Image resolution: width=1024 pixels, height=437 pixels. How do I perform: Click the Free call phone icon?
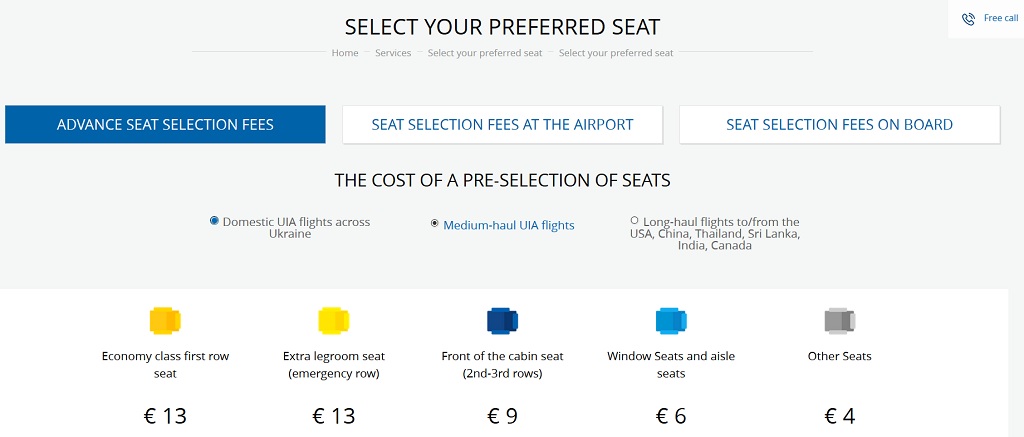click(x=968, y=19)
